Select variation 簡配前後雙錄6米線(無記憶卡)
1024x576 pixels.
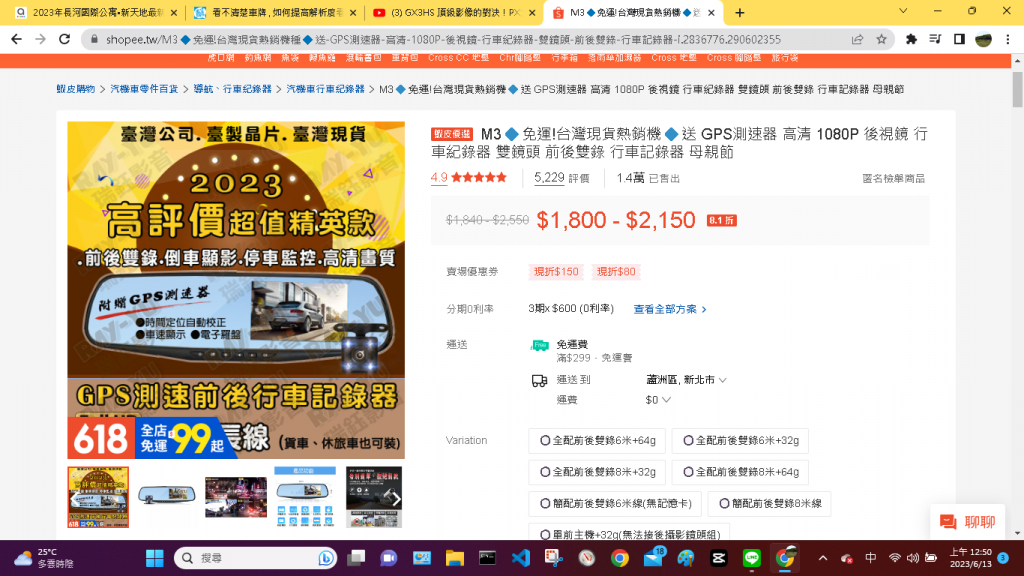615,504
